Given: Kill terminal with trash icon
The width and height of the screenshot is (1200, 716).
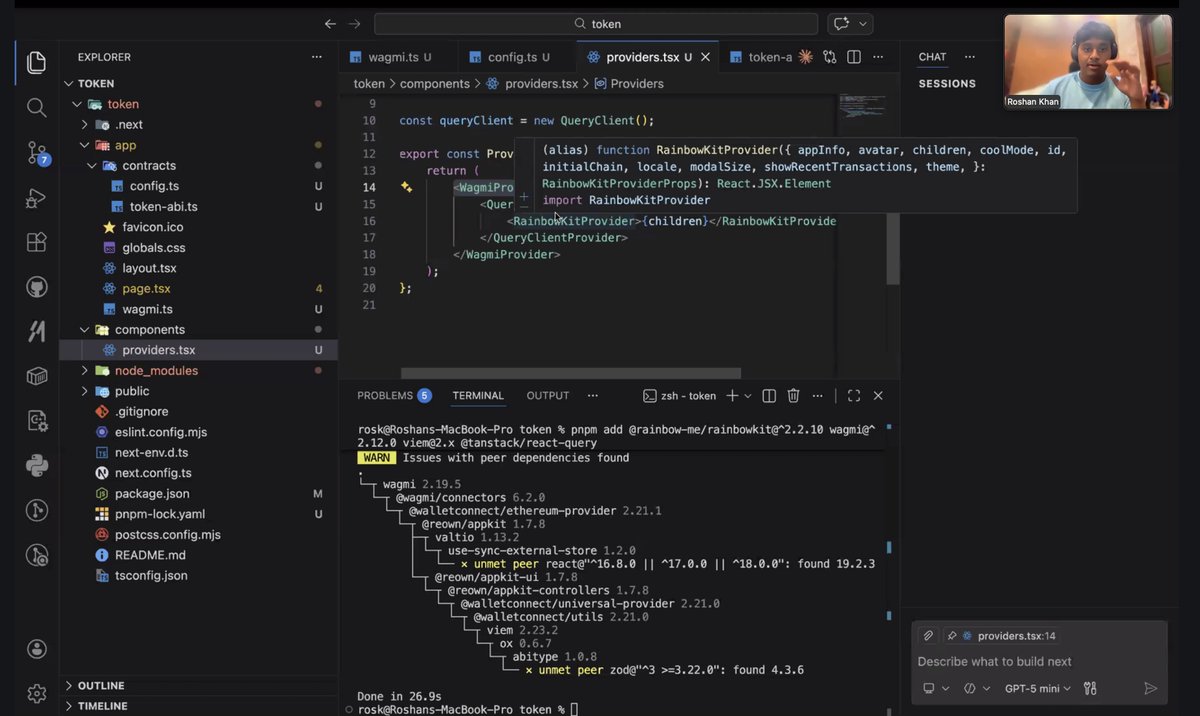Looking at the screenshot, I should (x=793, y=396).
